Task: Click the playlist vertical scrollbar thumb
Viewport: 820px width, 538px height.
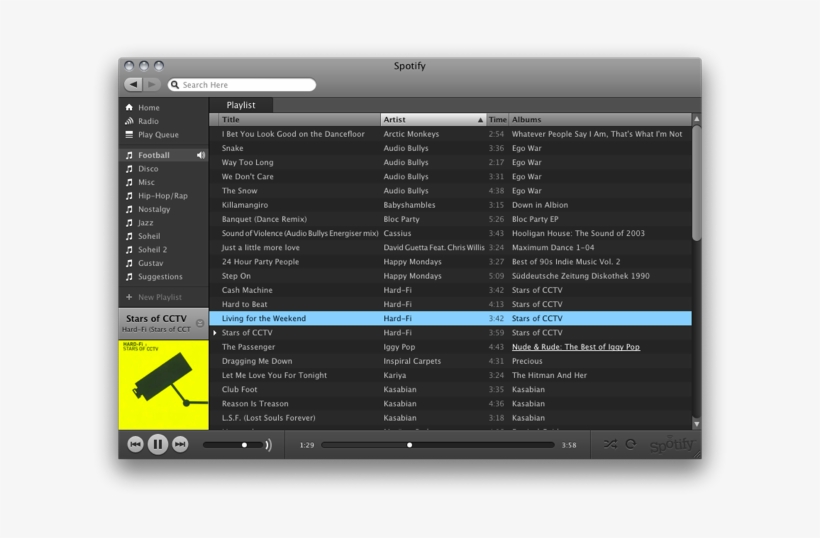Action: pyautogui.click(x=696, y=182)
